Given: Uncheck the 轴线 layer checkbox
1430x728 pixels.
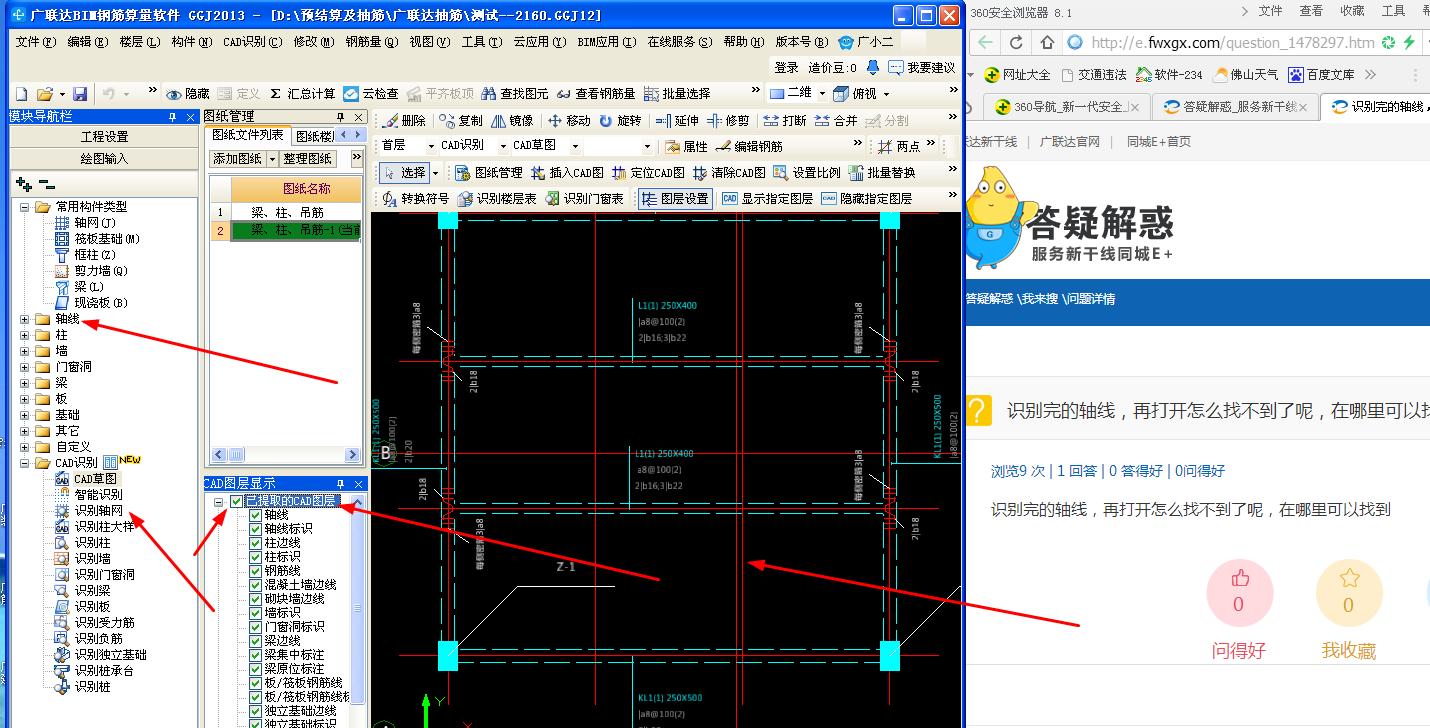Looking at the screenshot, I should (255, 515).
